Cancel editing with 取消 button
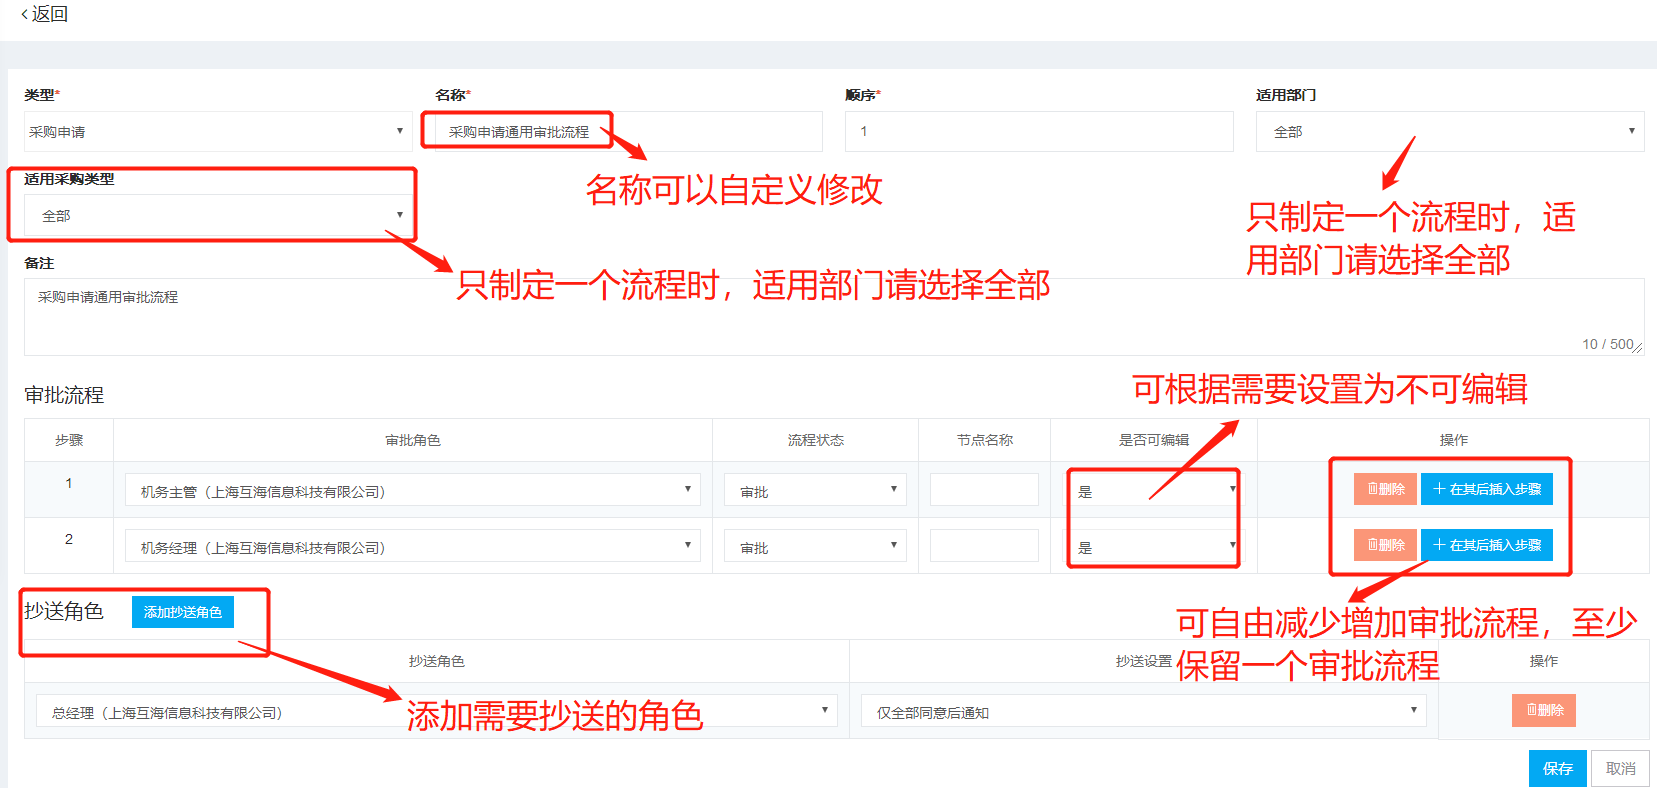1657x788 pixels. point(1621,768)
